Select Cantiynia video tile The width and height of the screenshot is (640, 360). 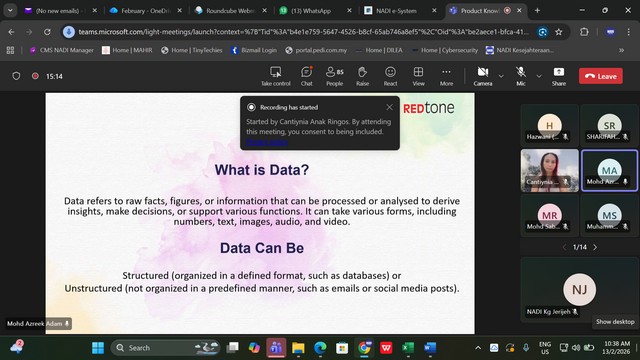tap(549, 170)
